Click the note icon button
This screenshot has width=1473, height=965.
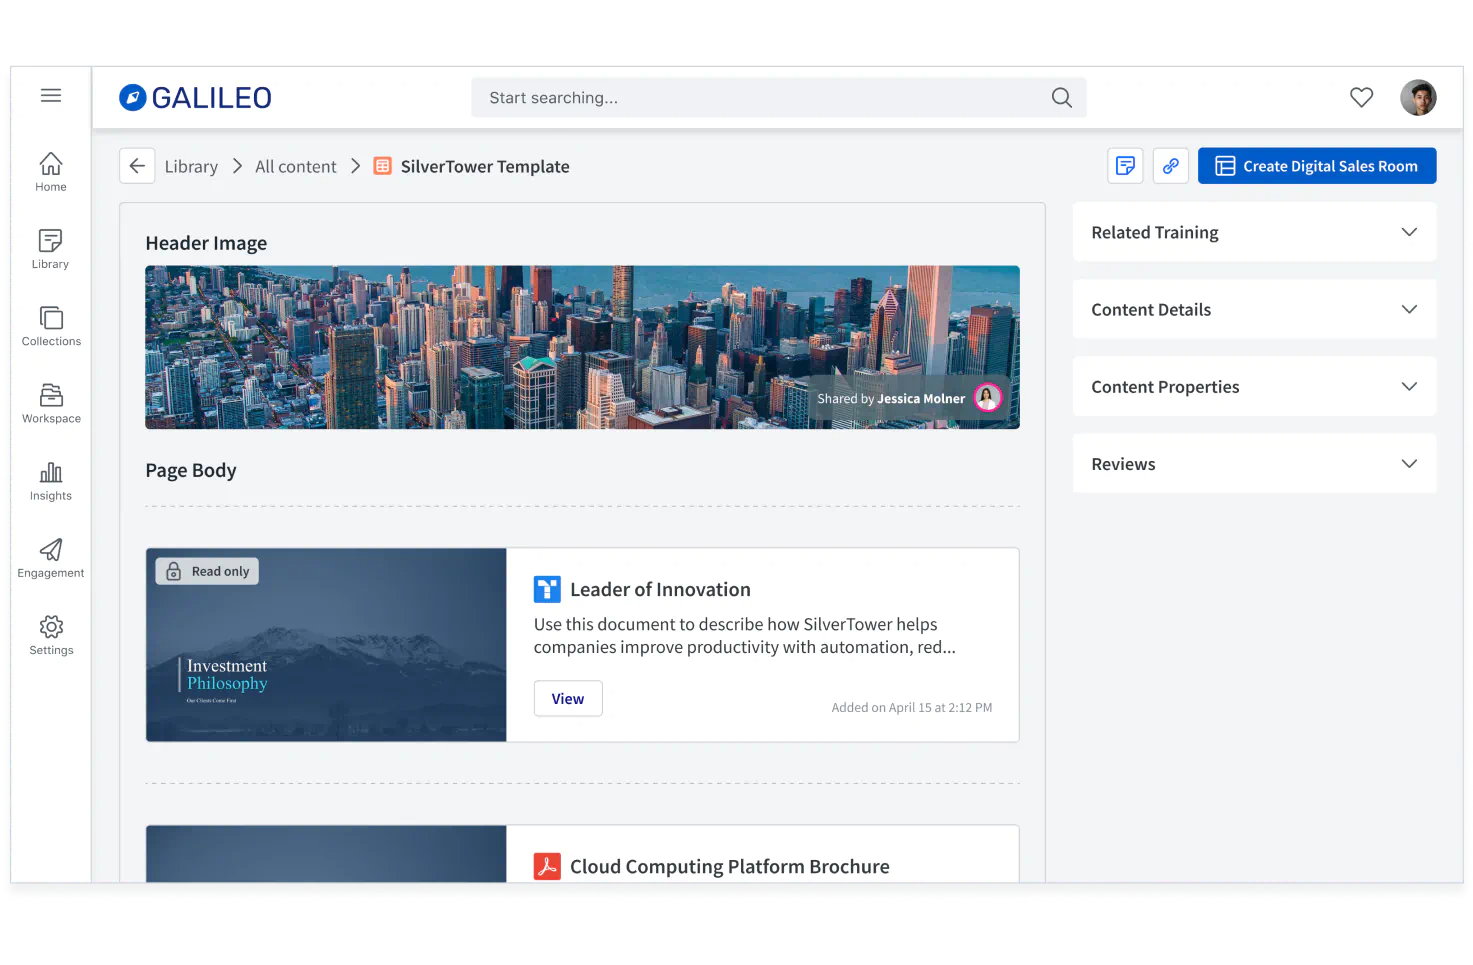[x=1125, y=166]
